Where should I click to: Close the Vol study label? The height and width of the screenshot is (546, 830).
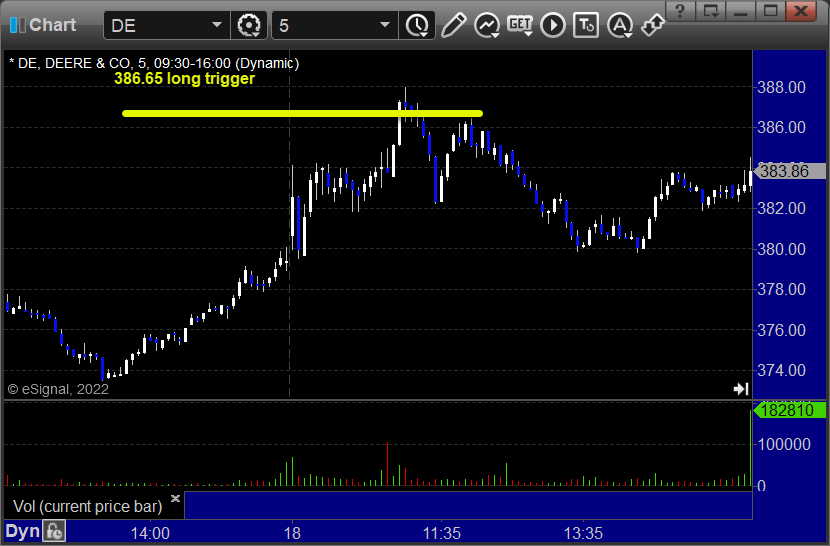(175, 498)
